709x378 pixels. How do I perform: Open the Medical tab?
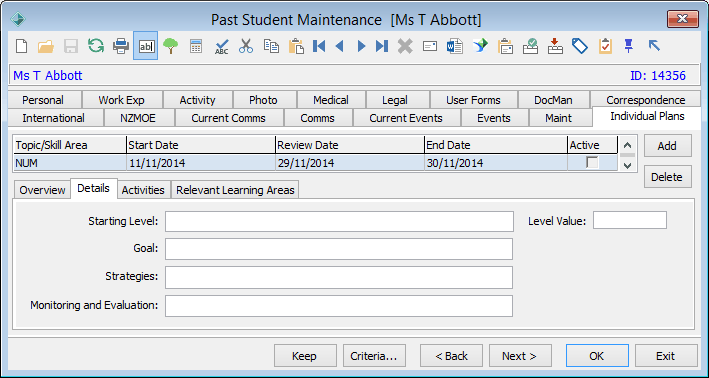pyautogui.click(x=331, y=100)
